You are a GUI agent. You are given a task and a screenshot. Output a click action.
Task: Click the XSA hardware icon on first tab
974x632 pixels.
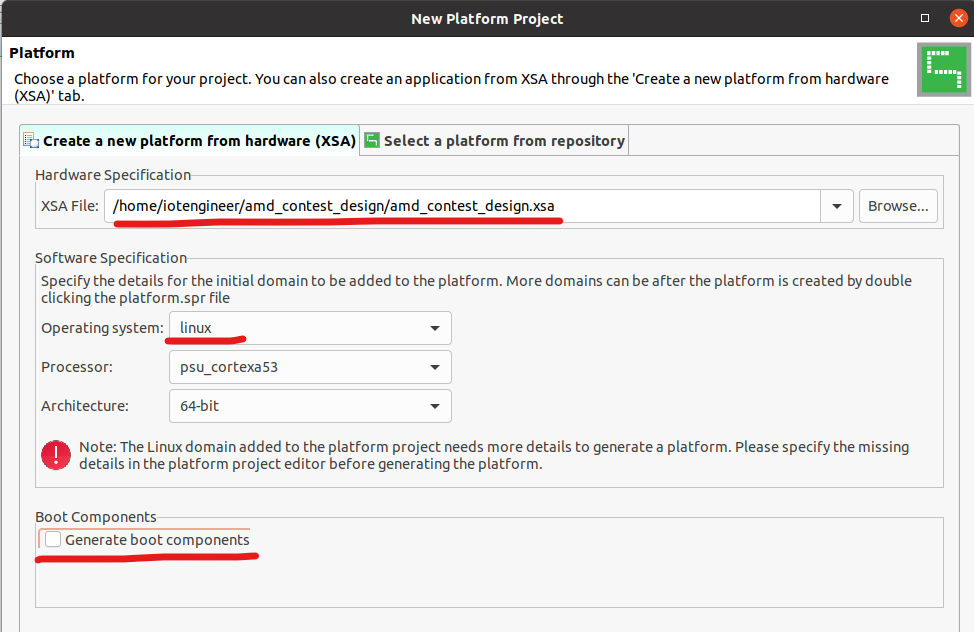tap(30, 141)
